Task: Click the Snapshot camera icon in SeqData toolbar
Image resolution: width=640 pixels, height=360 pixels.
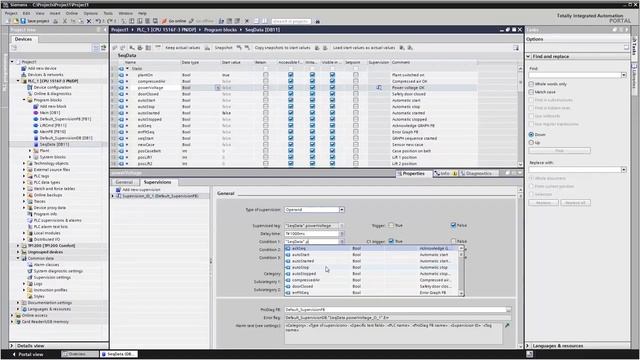Action: (x=208, y=48)
